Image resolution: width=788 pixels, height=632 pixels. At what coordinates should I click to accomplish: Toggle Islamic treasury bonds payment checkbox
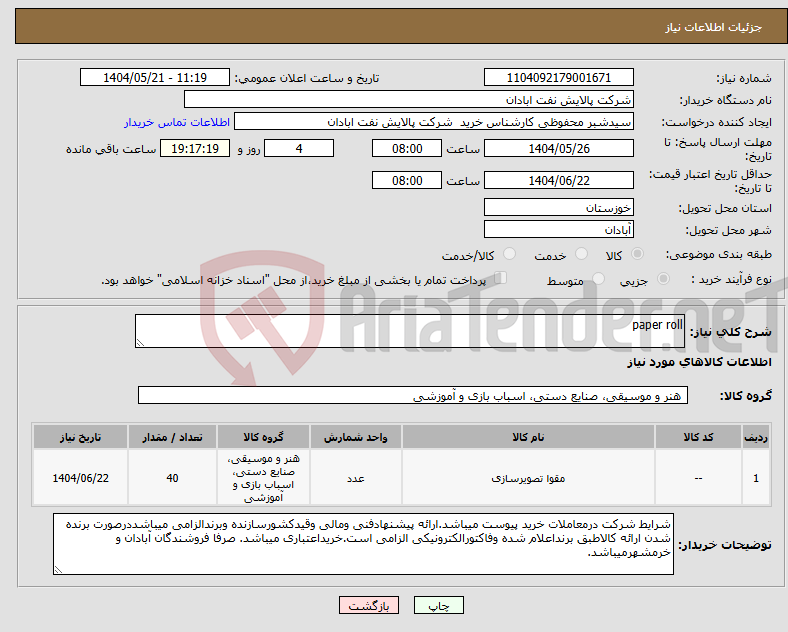coord(501,278)
